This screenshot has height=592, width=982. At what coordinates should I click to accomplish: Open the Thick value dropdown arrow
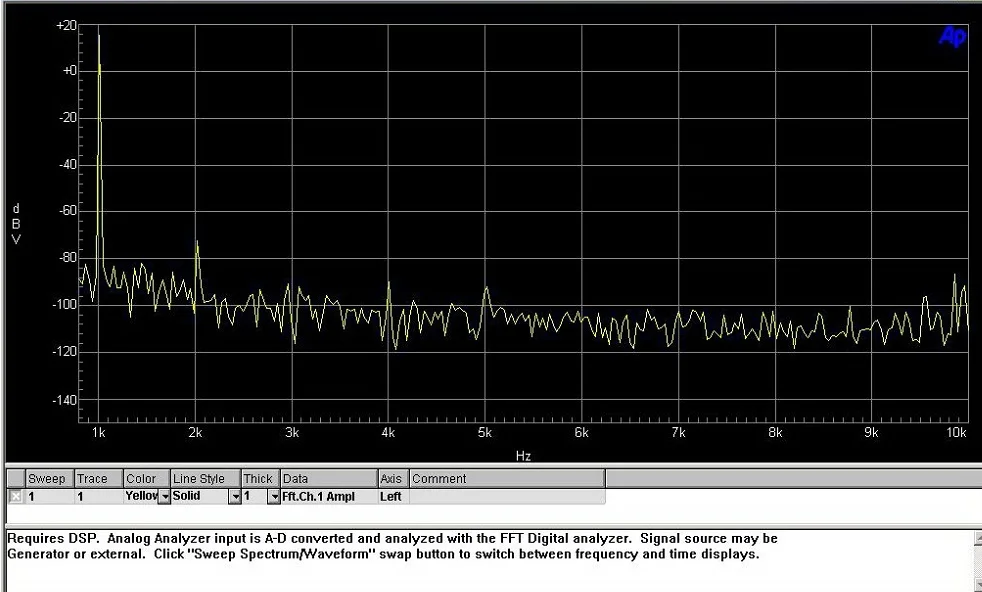274,497
